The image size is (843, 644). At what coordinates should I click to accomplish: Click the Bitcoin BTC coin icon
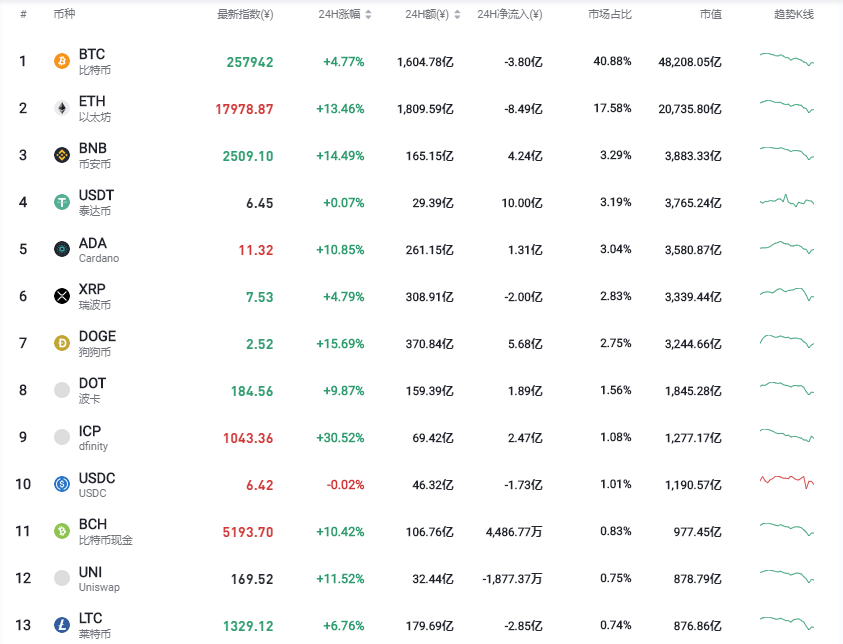(62, 61)
